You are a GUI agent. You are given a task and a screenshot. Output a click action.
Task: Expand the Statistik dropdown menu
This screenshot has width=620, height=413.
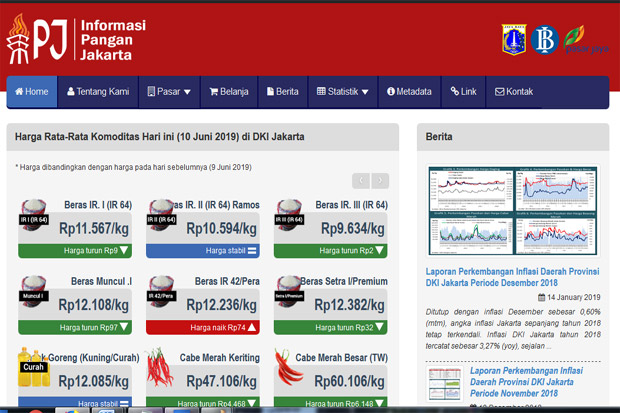(x=343, y=92)
